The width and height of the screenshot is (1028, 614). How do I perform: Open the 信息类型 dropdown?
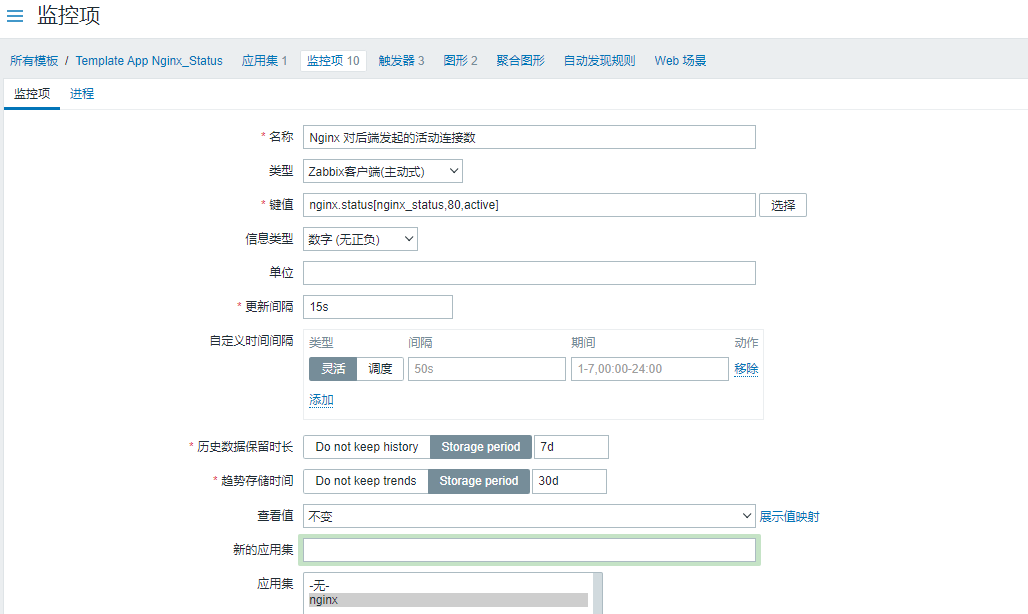pyautogui.click(x=360, y=239)
